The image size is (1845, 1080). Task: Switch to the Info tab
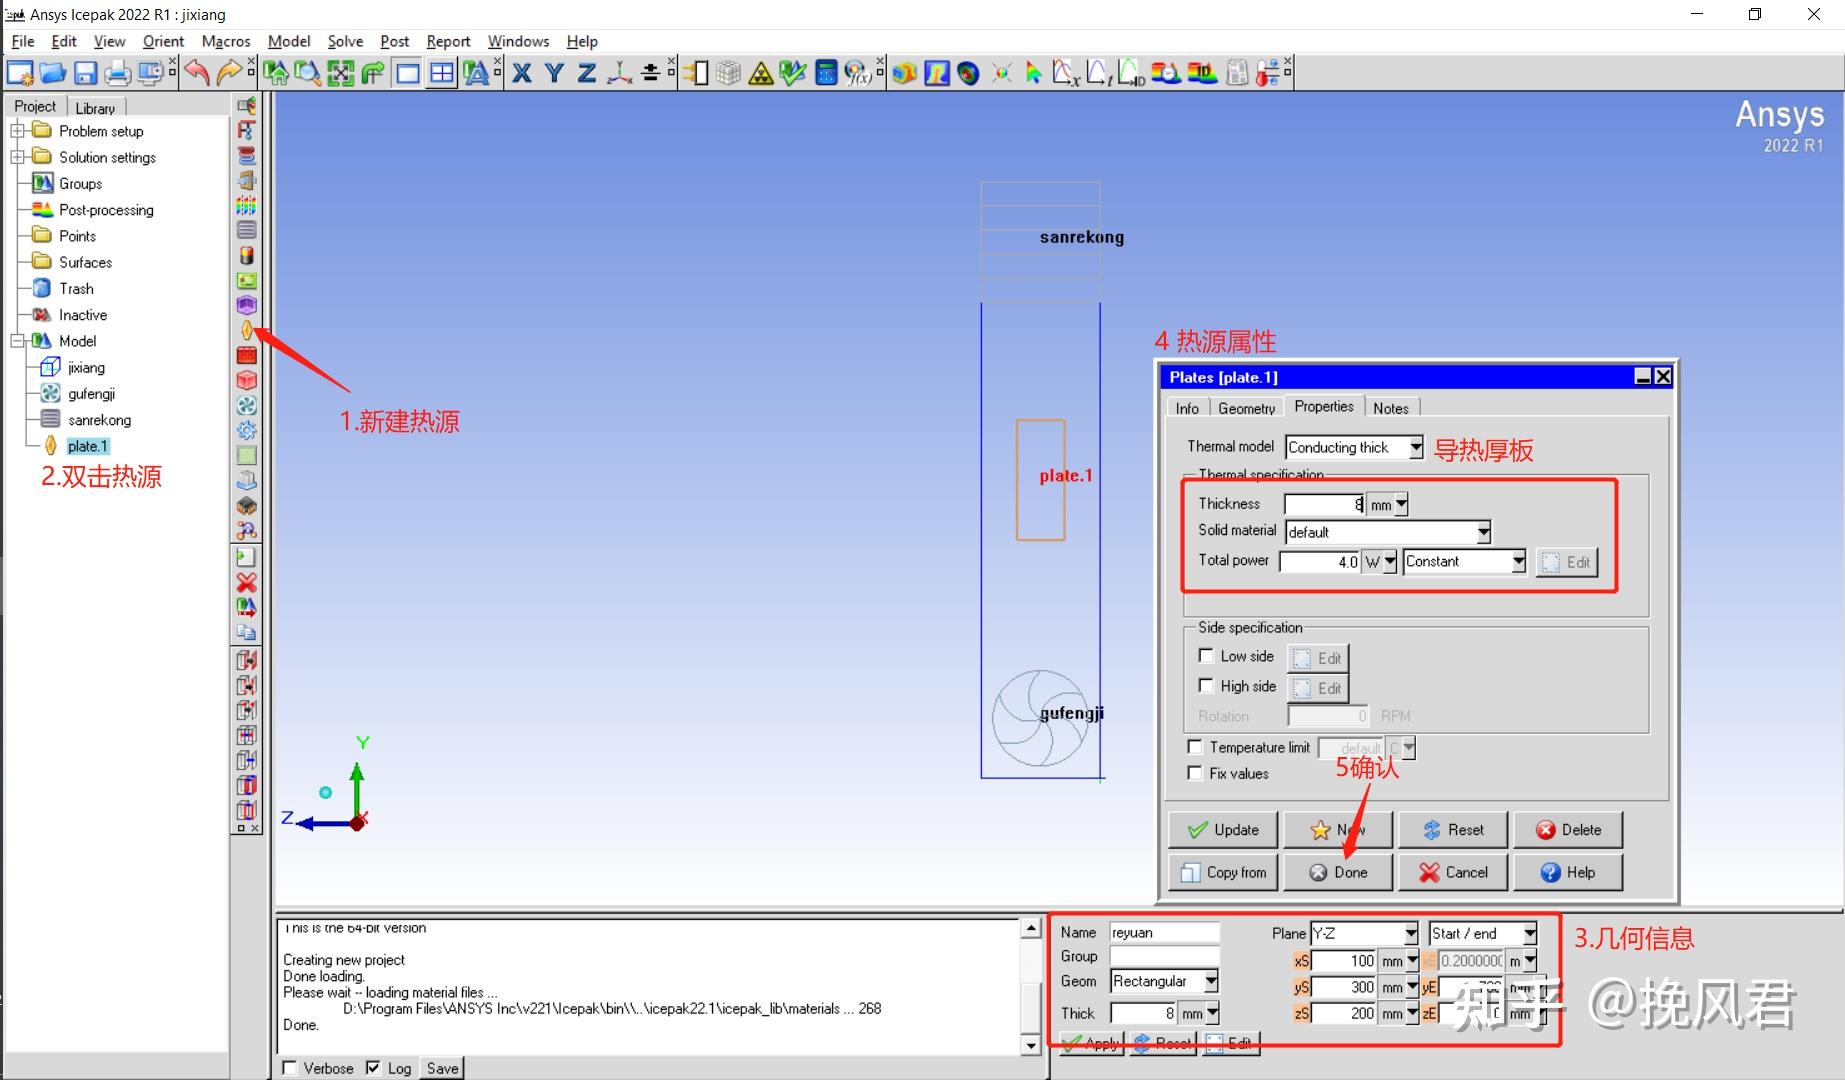coord(1187,408)
